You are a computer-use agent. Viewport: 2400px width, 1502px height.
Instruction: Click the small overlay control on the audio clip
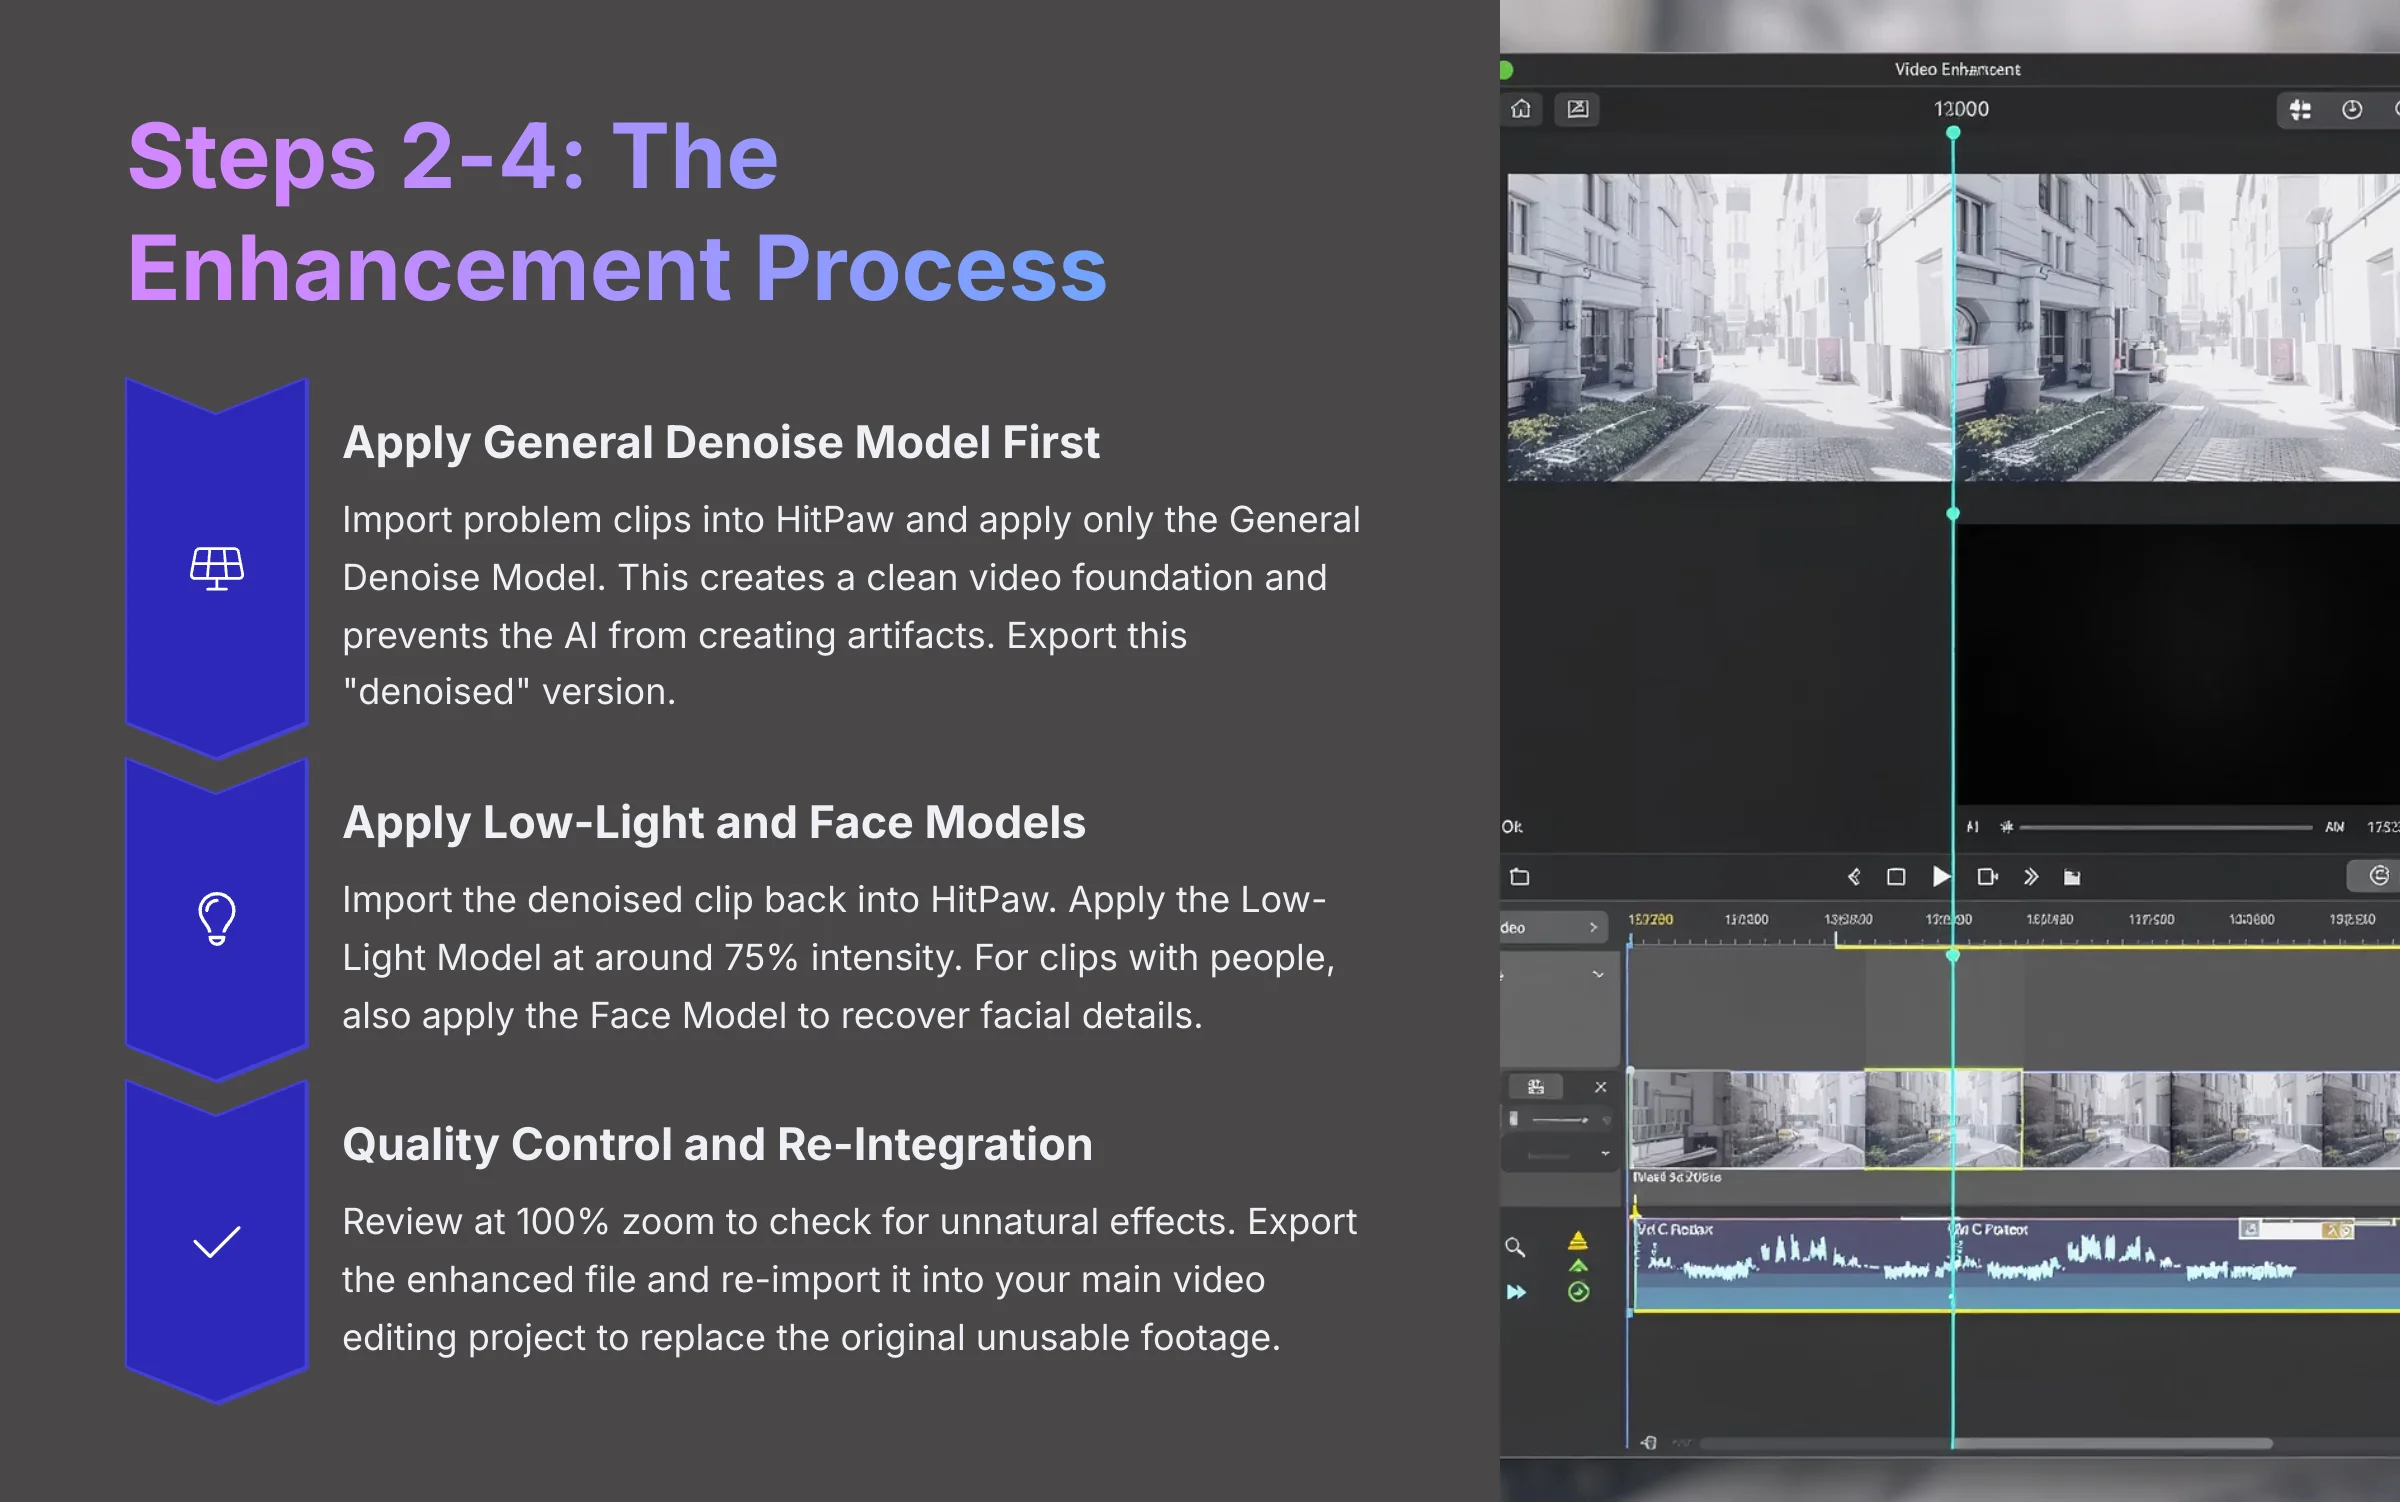click(x=2296, y=1229)
